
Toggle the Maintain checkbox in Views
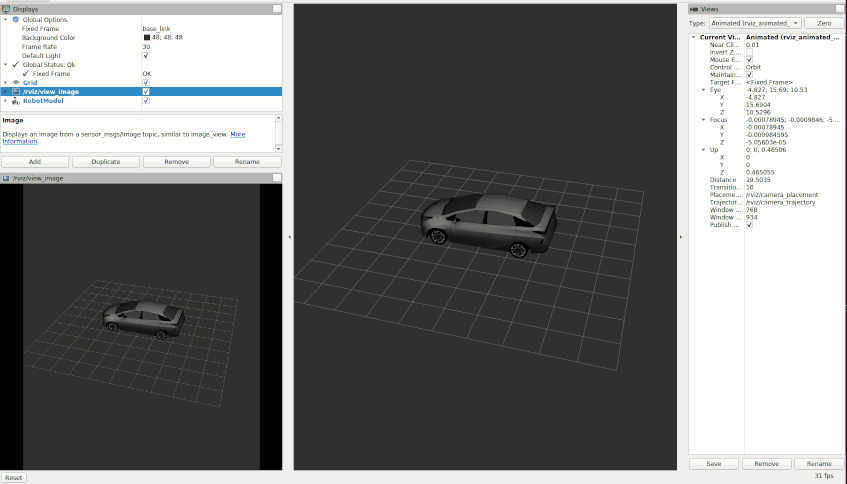tap(749, 75)
